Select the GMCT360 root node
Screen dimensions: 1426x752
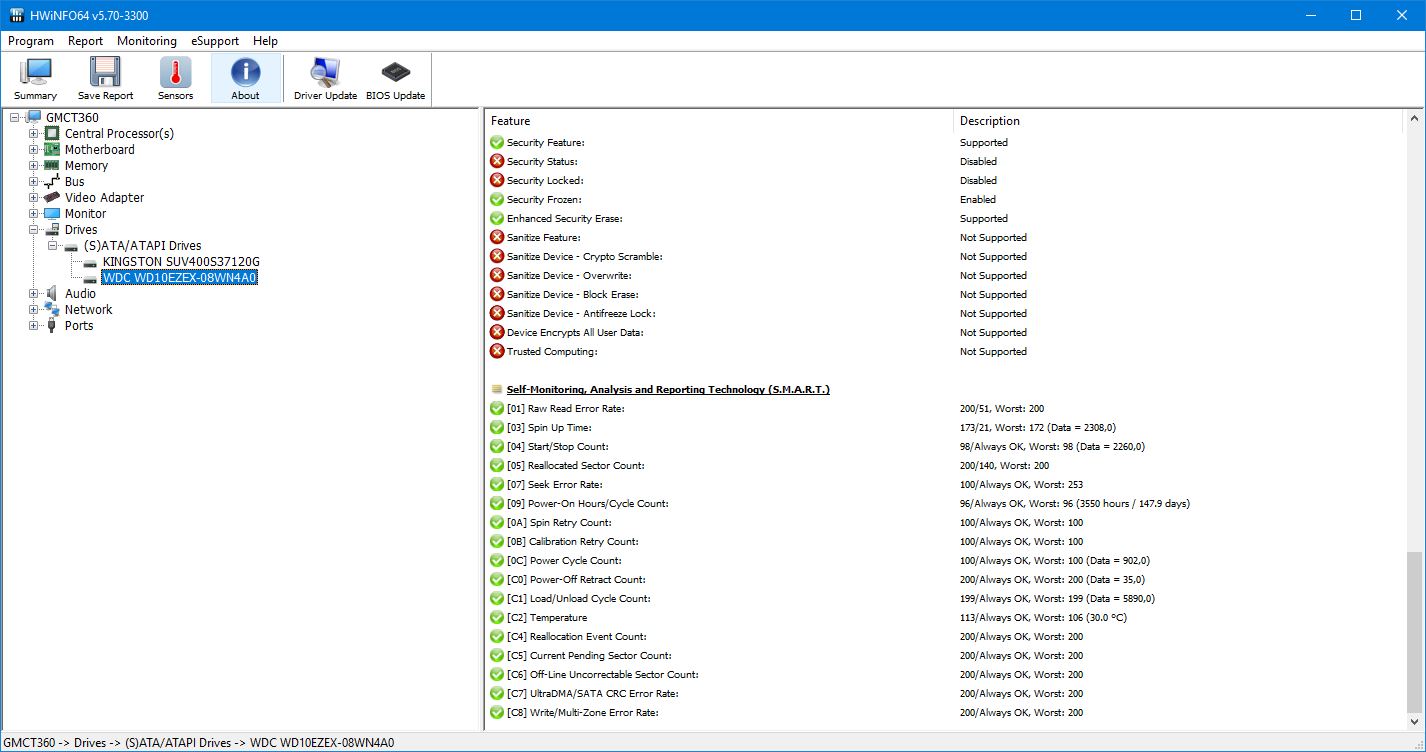(72, 118)
